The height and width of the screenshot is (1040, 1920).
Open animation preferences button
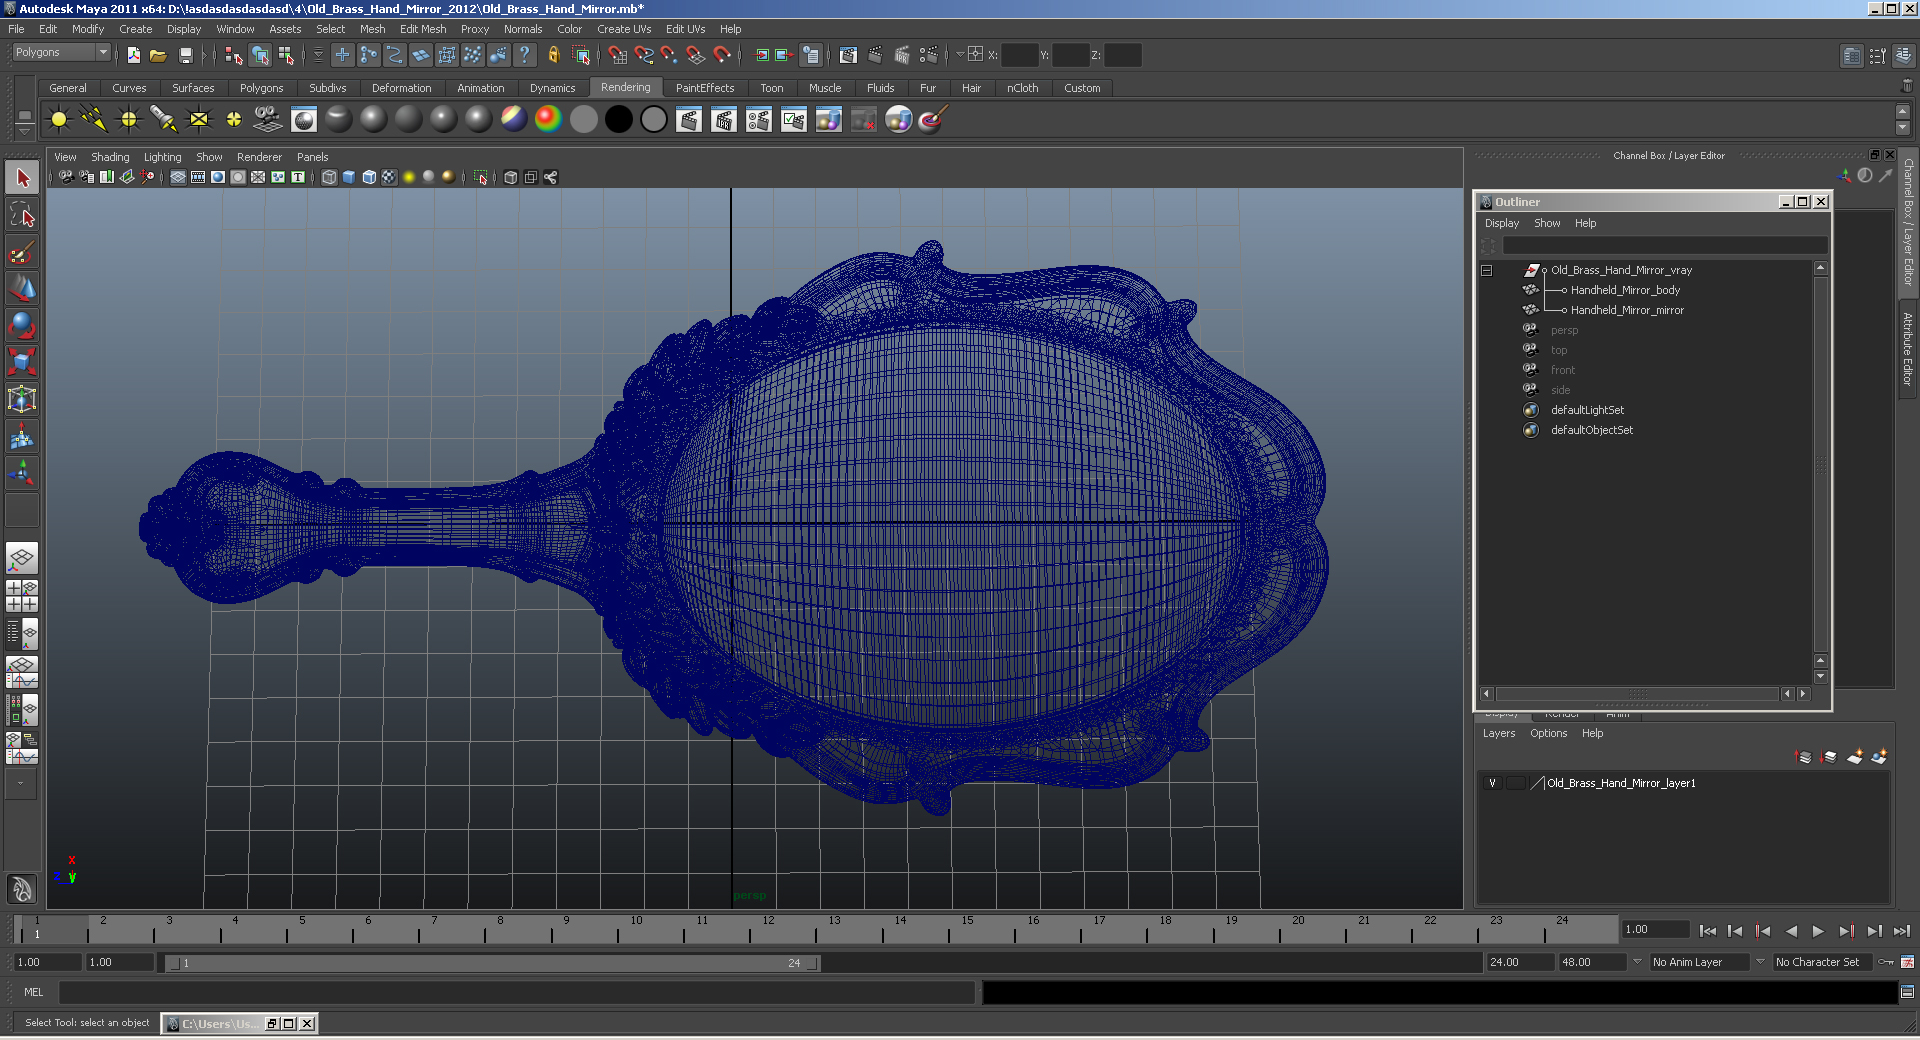point(1907,962)
